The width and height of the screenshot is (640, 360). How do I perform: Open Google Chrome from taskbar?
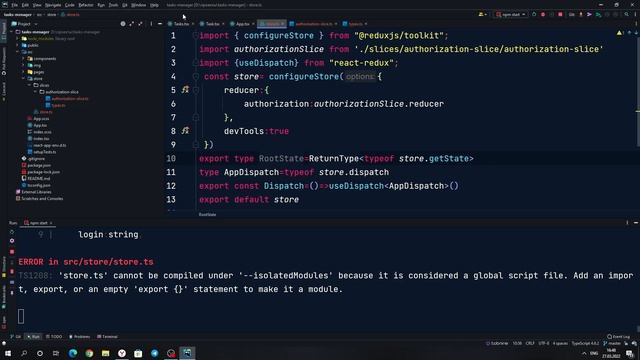pyautogui.click(x=89, y=353)
